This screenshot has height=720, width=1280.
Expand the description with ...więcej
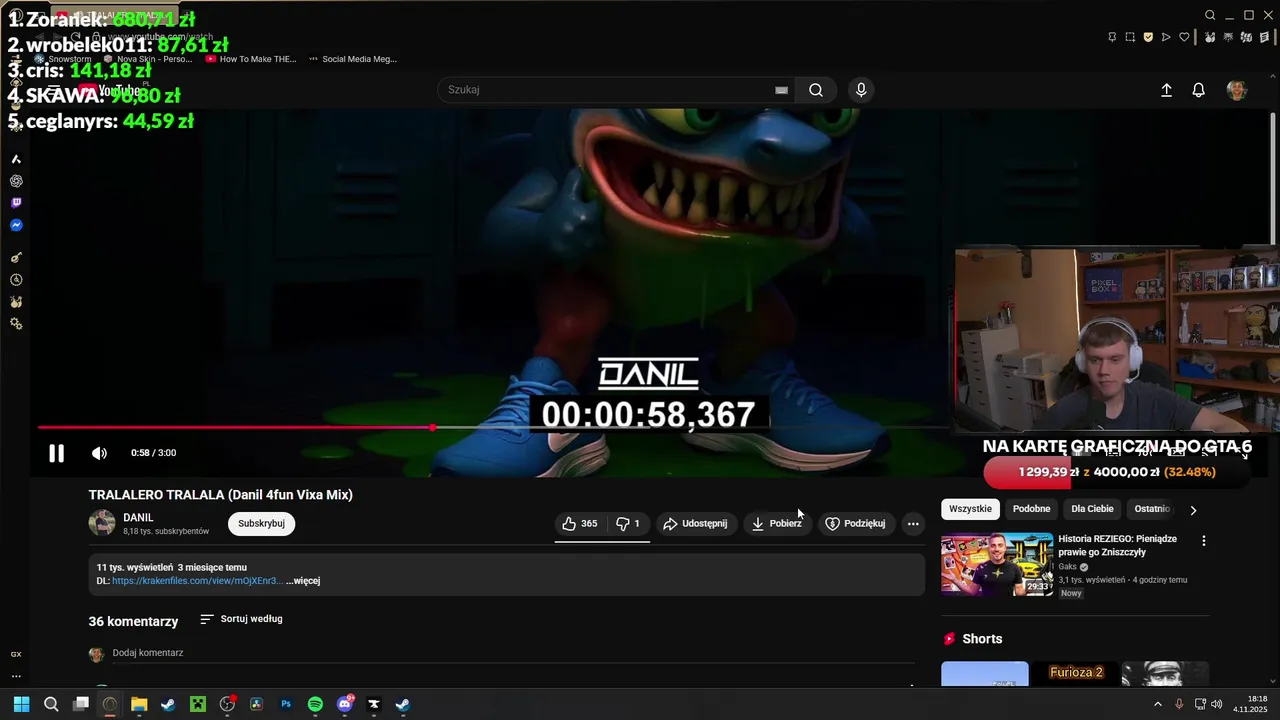tap(303, 581)
